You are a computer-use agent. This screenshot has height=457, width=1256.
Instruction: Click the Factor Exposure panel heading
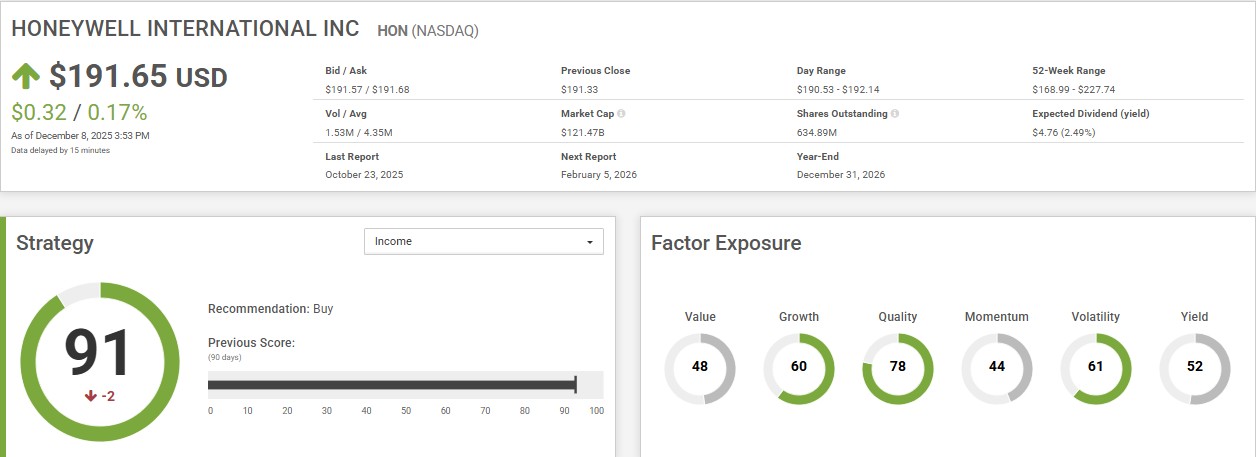point(726,243)
